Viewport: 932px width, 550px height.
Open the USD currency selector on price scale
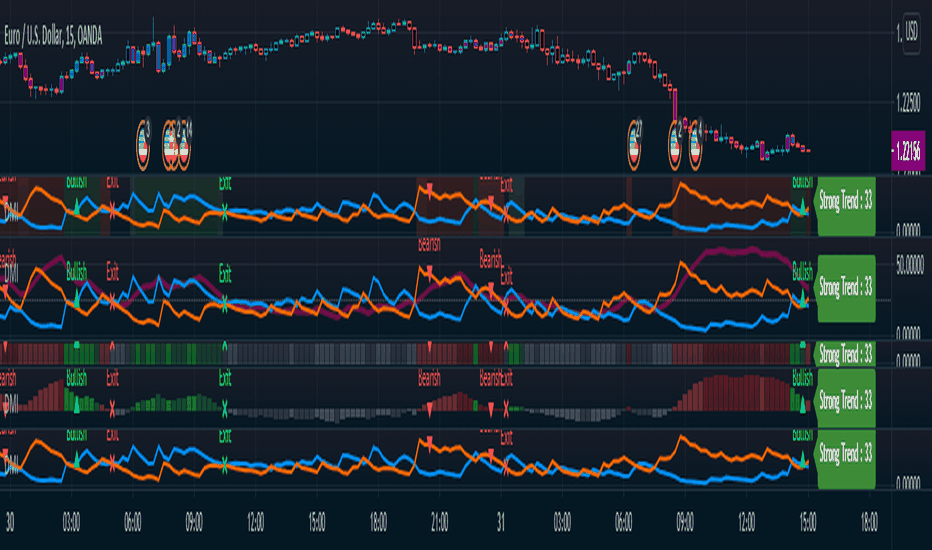point(911,33)
